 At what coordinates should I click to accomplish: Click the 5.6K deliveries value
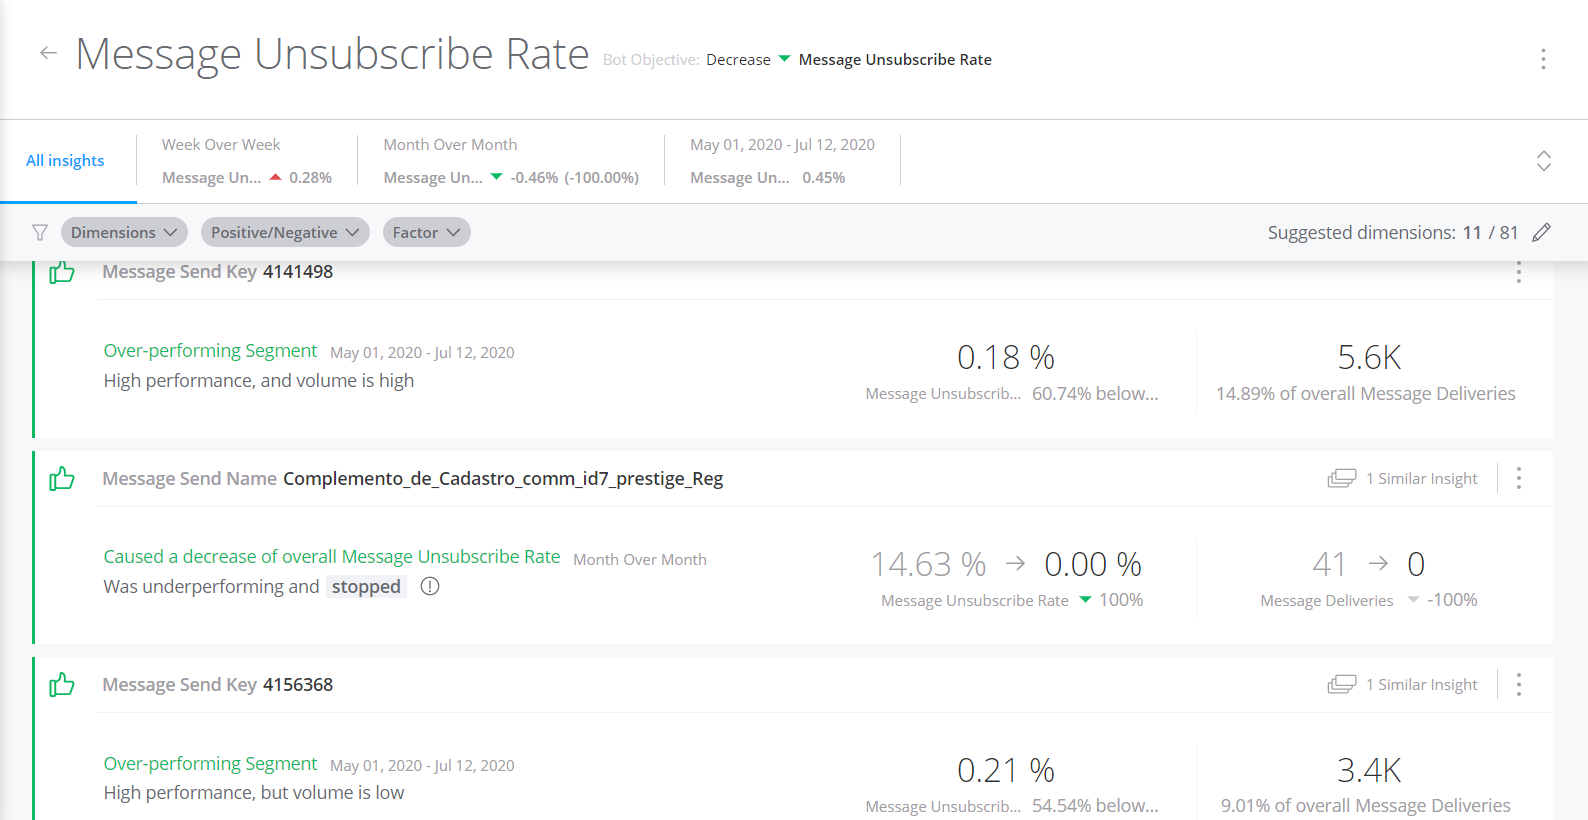pos(1369,357)
